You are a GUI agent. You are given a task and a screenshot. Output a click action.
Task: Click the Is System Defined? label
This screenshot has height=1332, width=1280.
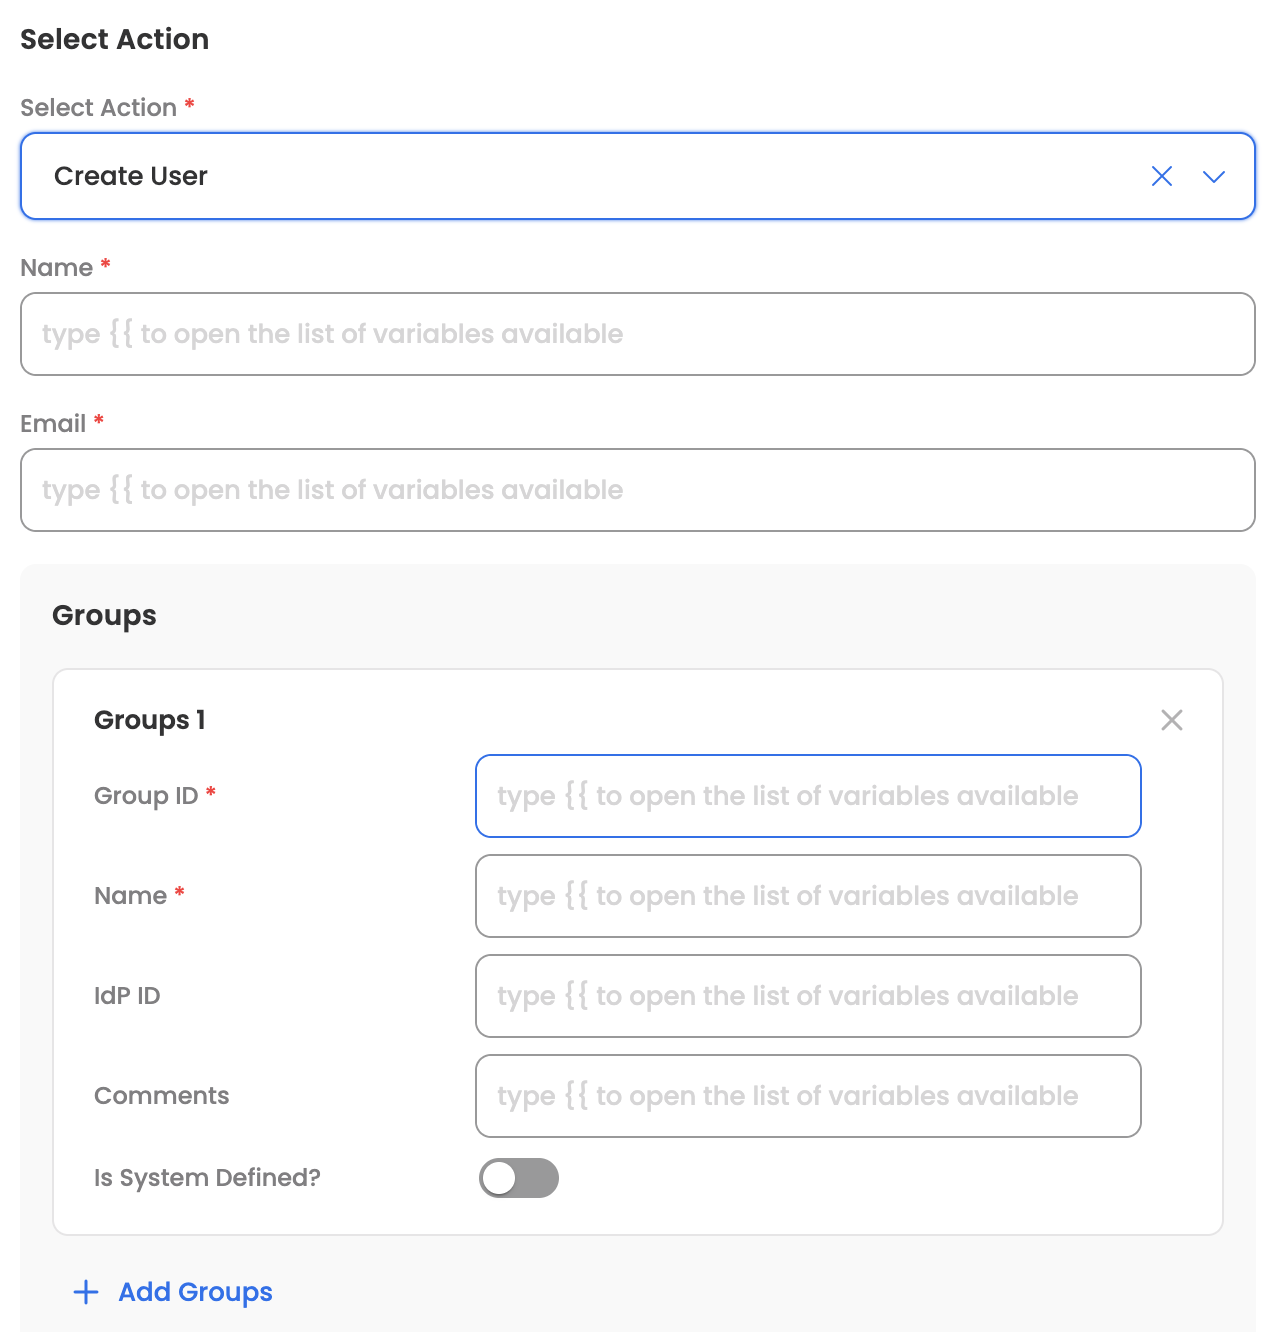pos(207,1178)
